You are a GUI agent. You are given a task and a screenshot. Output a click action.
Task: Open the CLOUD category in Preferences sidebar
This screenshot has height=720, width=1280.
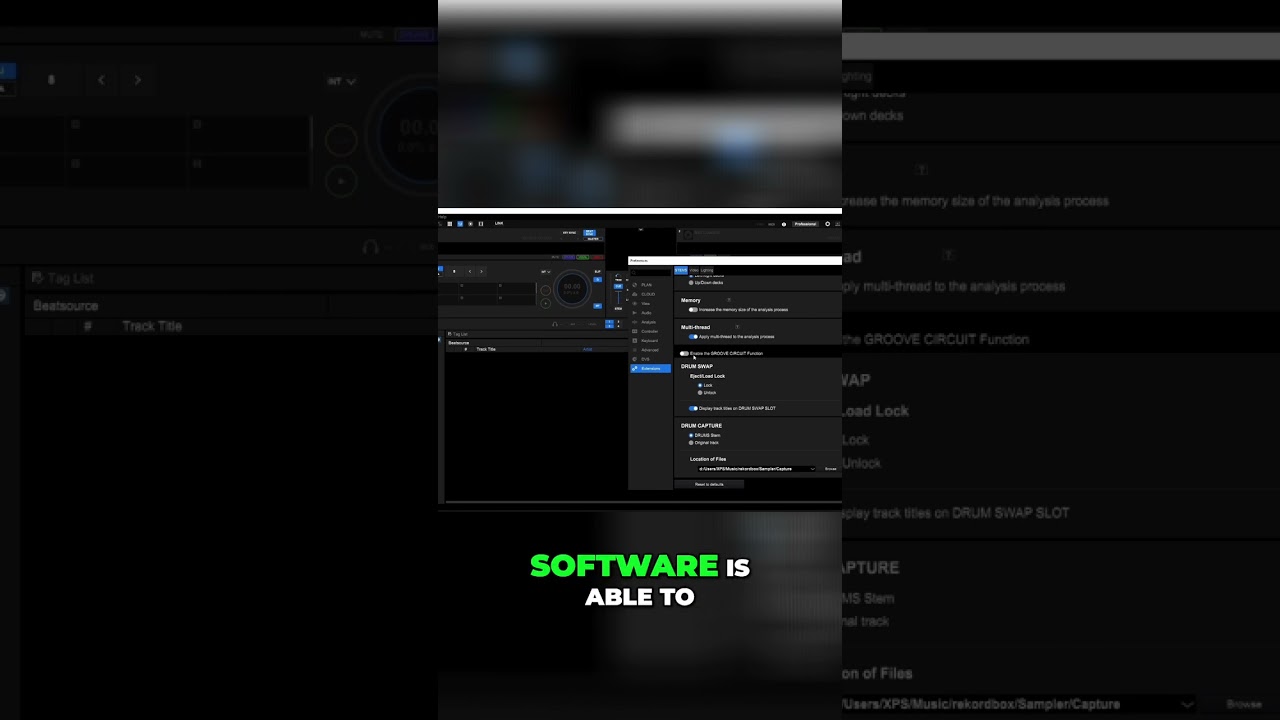(651, 294)
